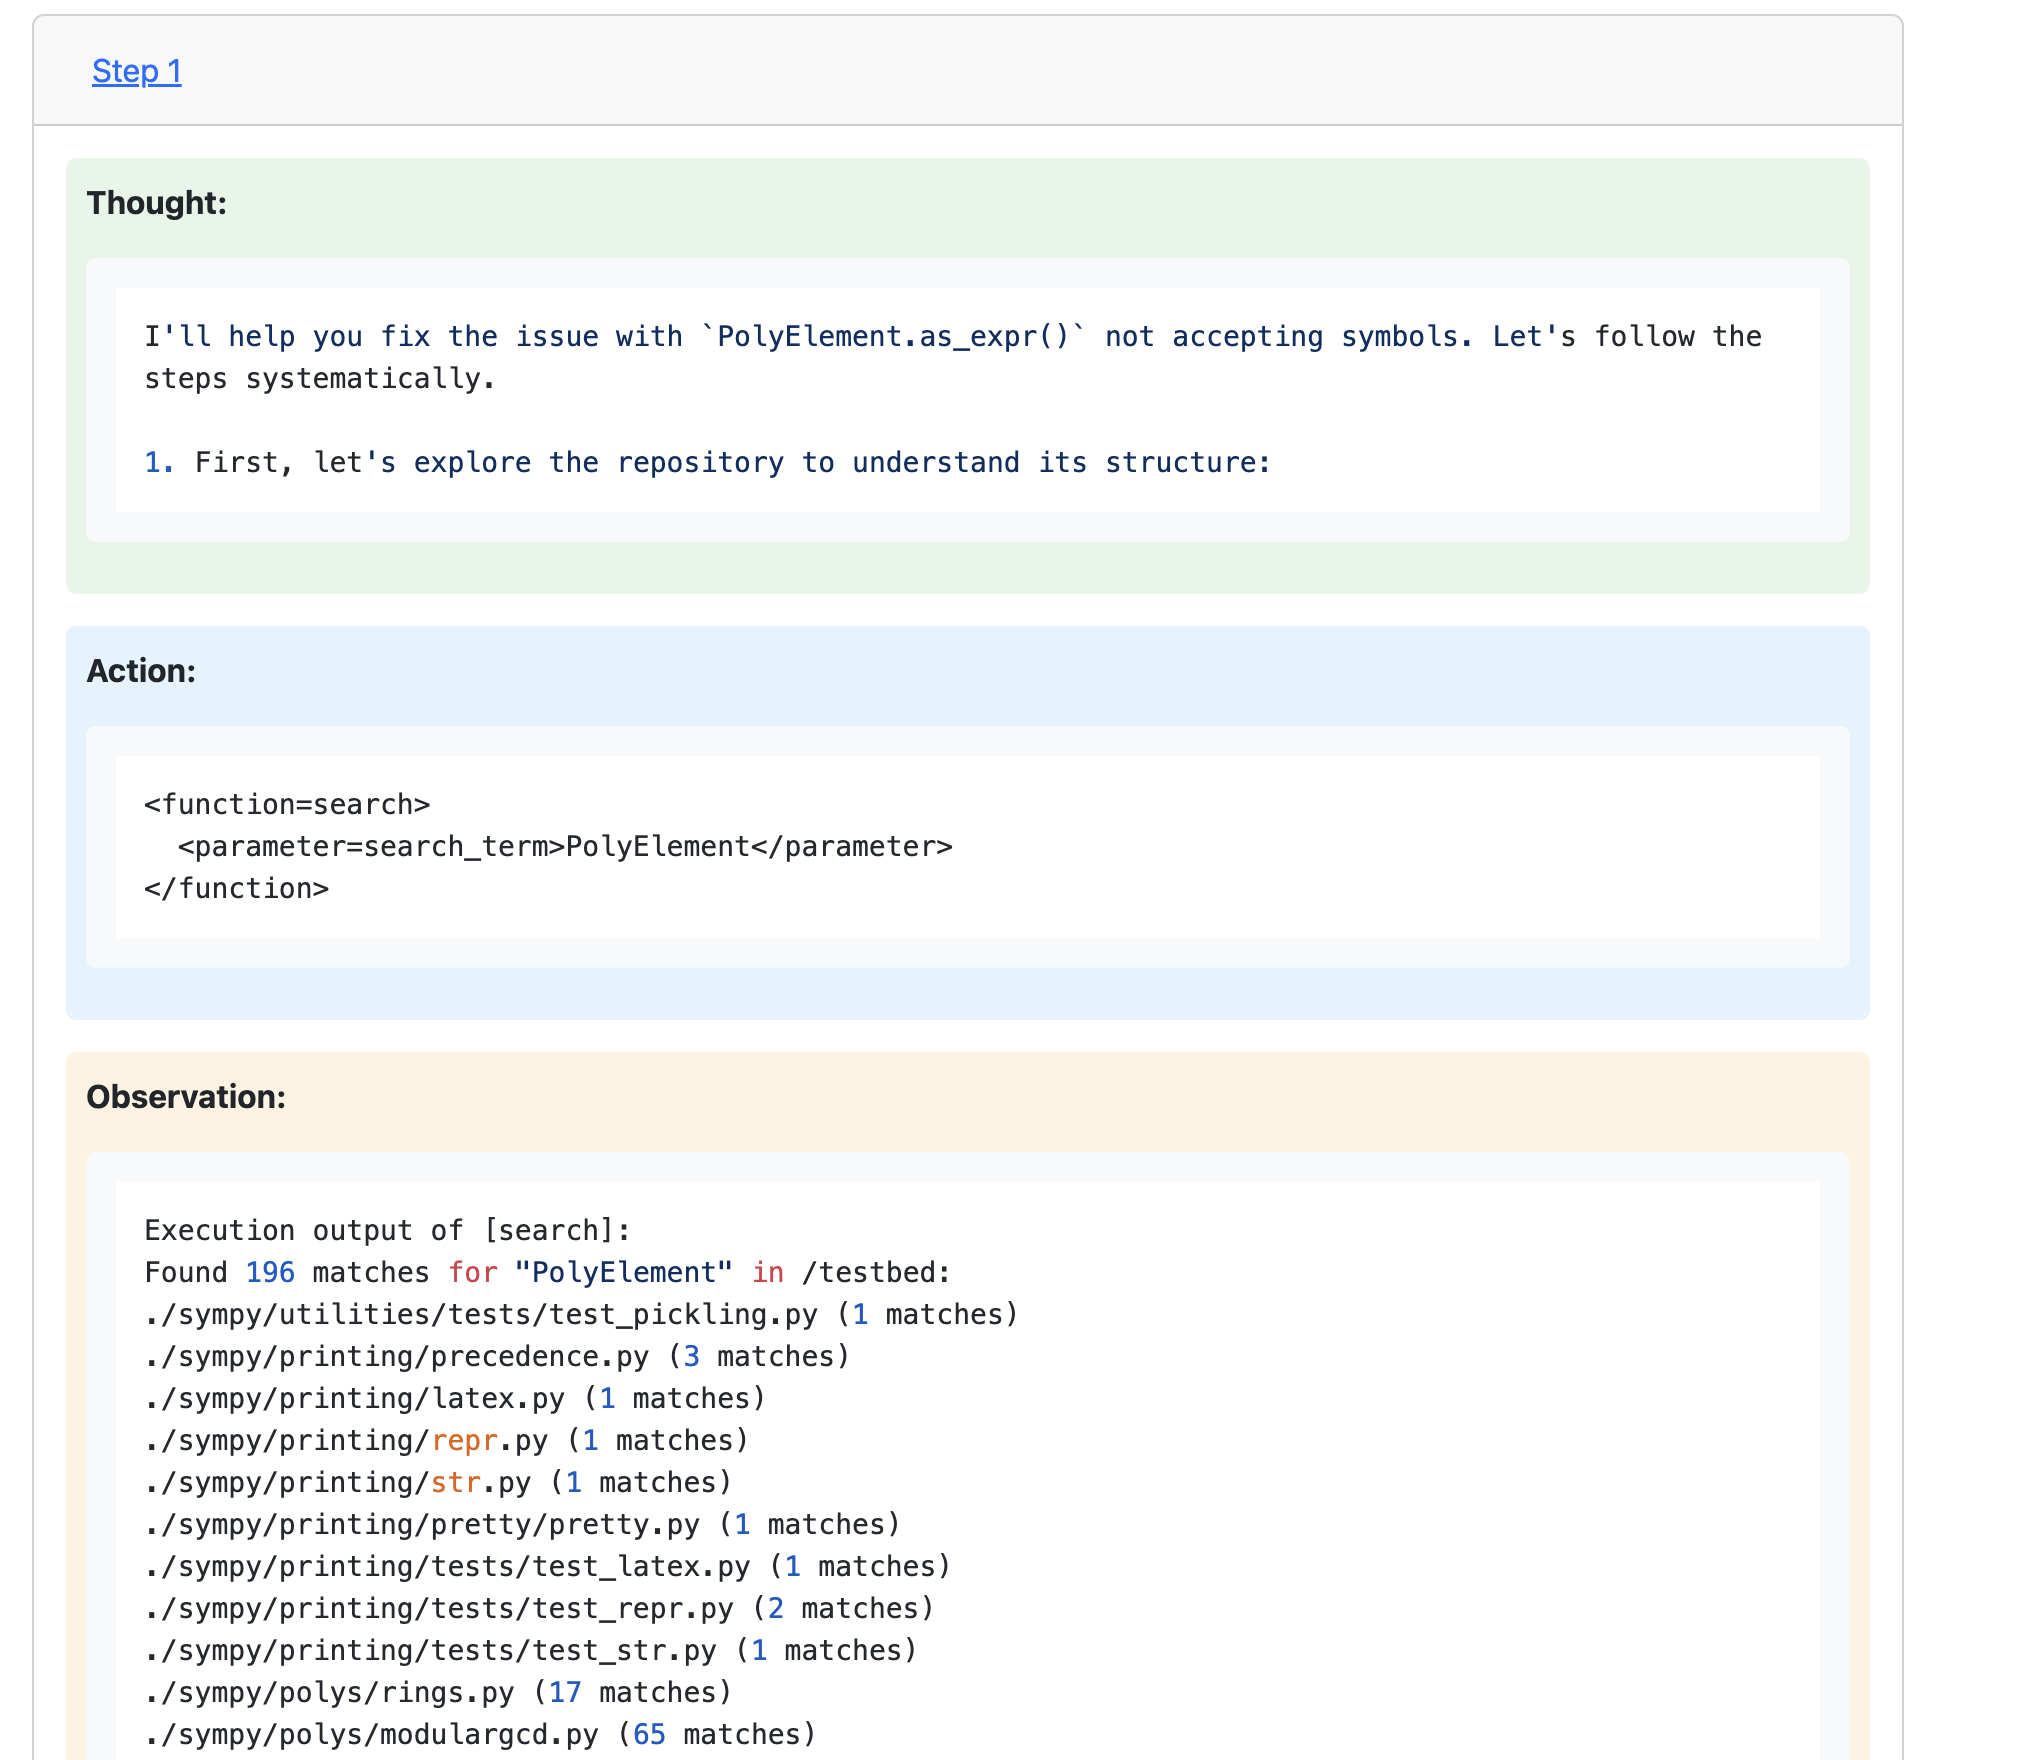Click the test_pickling.py result line
Image resolution: width=2020 pixels, height=1760 pixels.
[x=581, y=1315]
